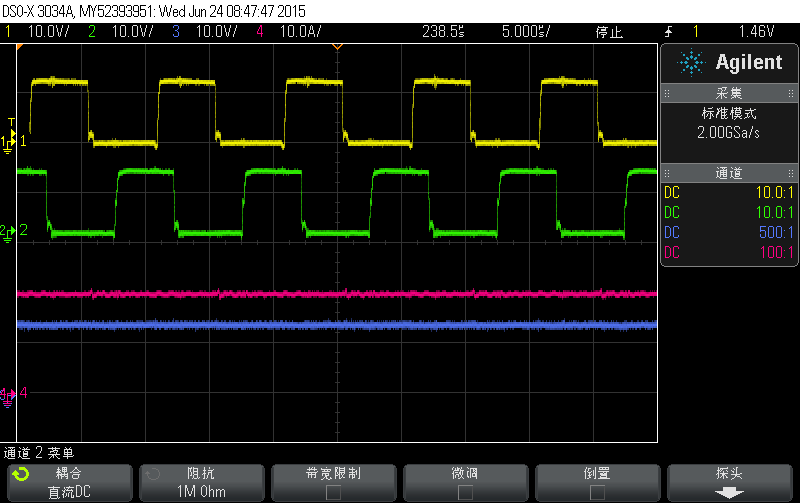
Task: Select channel 2 10.0V/ scale label
Action: point(132,32)
